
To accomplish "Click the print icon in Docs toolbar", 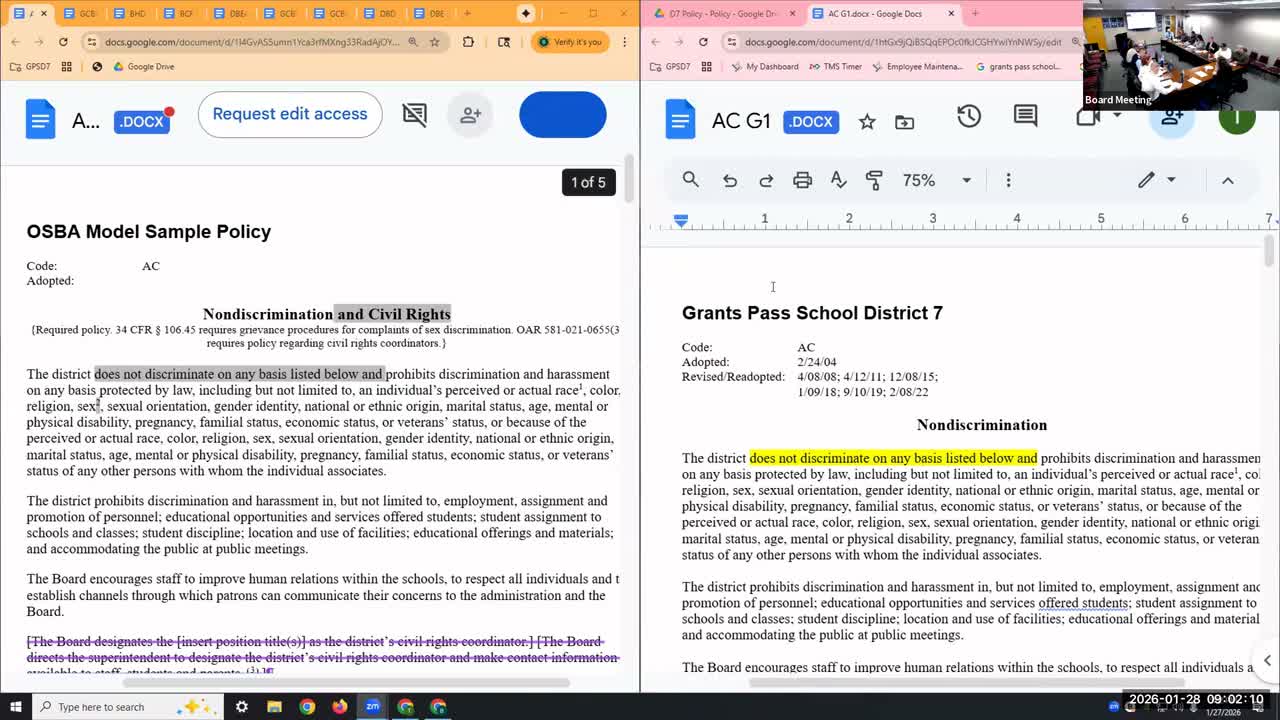I will point(802,180).
